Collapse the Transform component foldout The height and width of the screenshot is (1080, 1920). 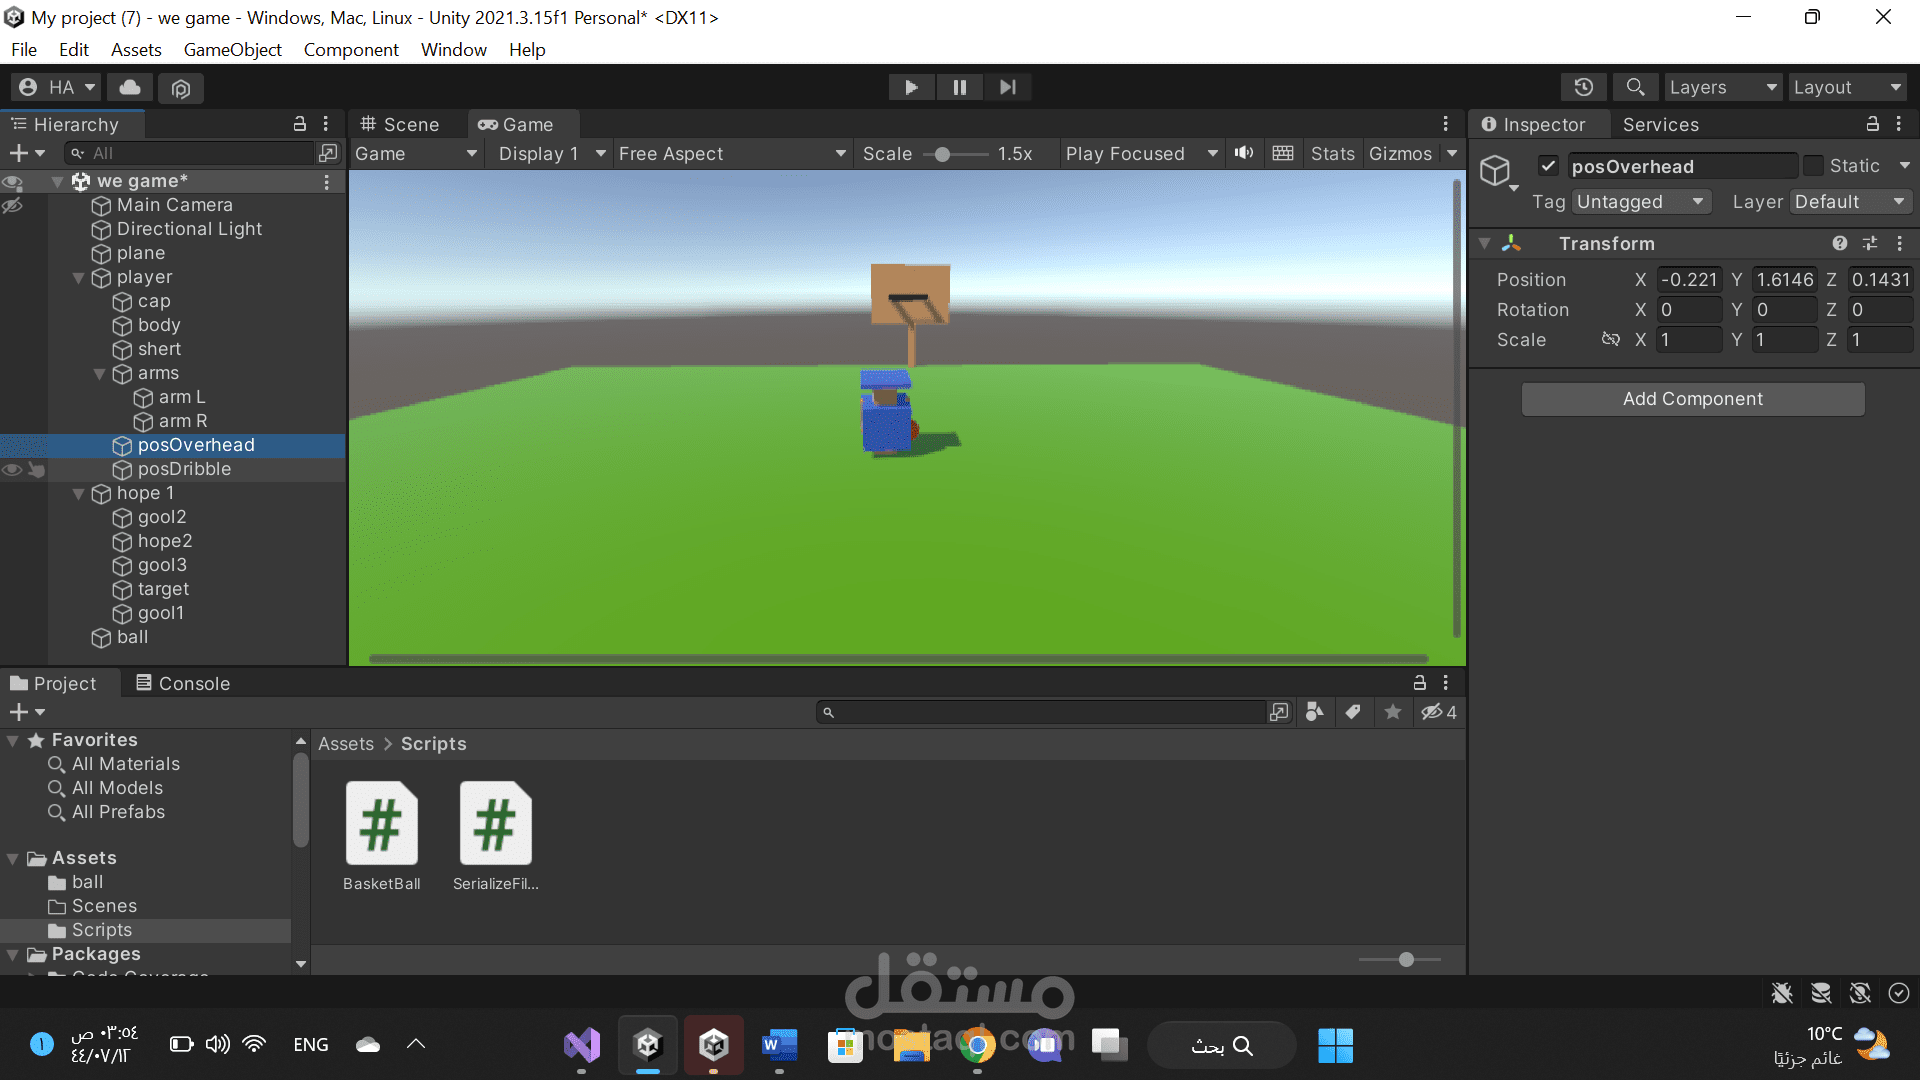coord(1485,243)
